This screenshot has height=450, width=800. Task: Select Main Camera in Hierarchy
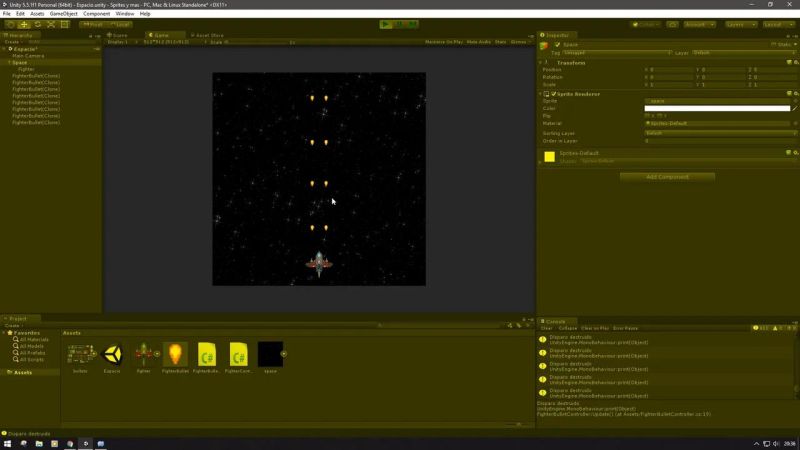point(28,56)
